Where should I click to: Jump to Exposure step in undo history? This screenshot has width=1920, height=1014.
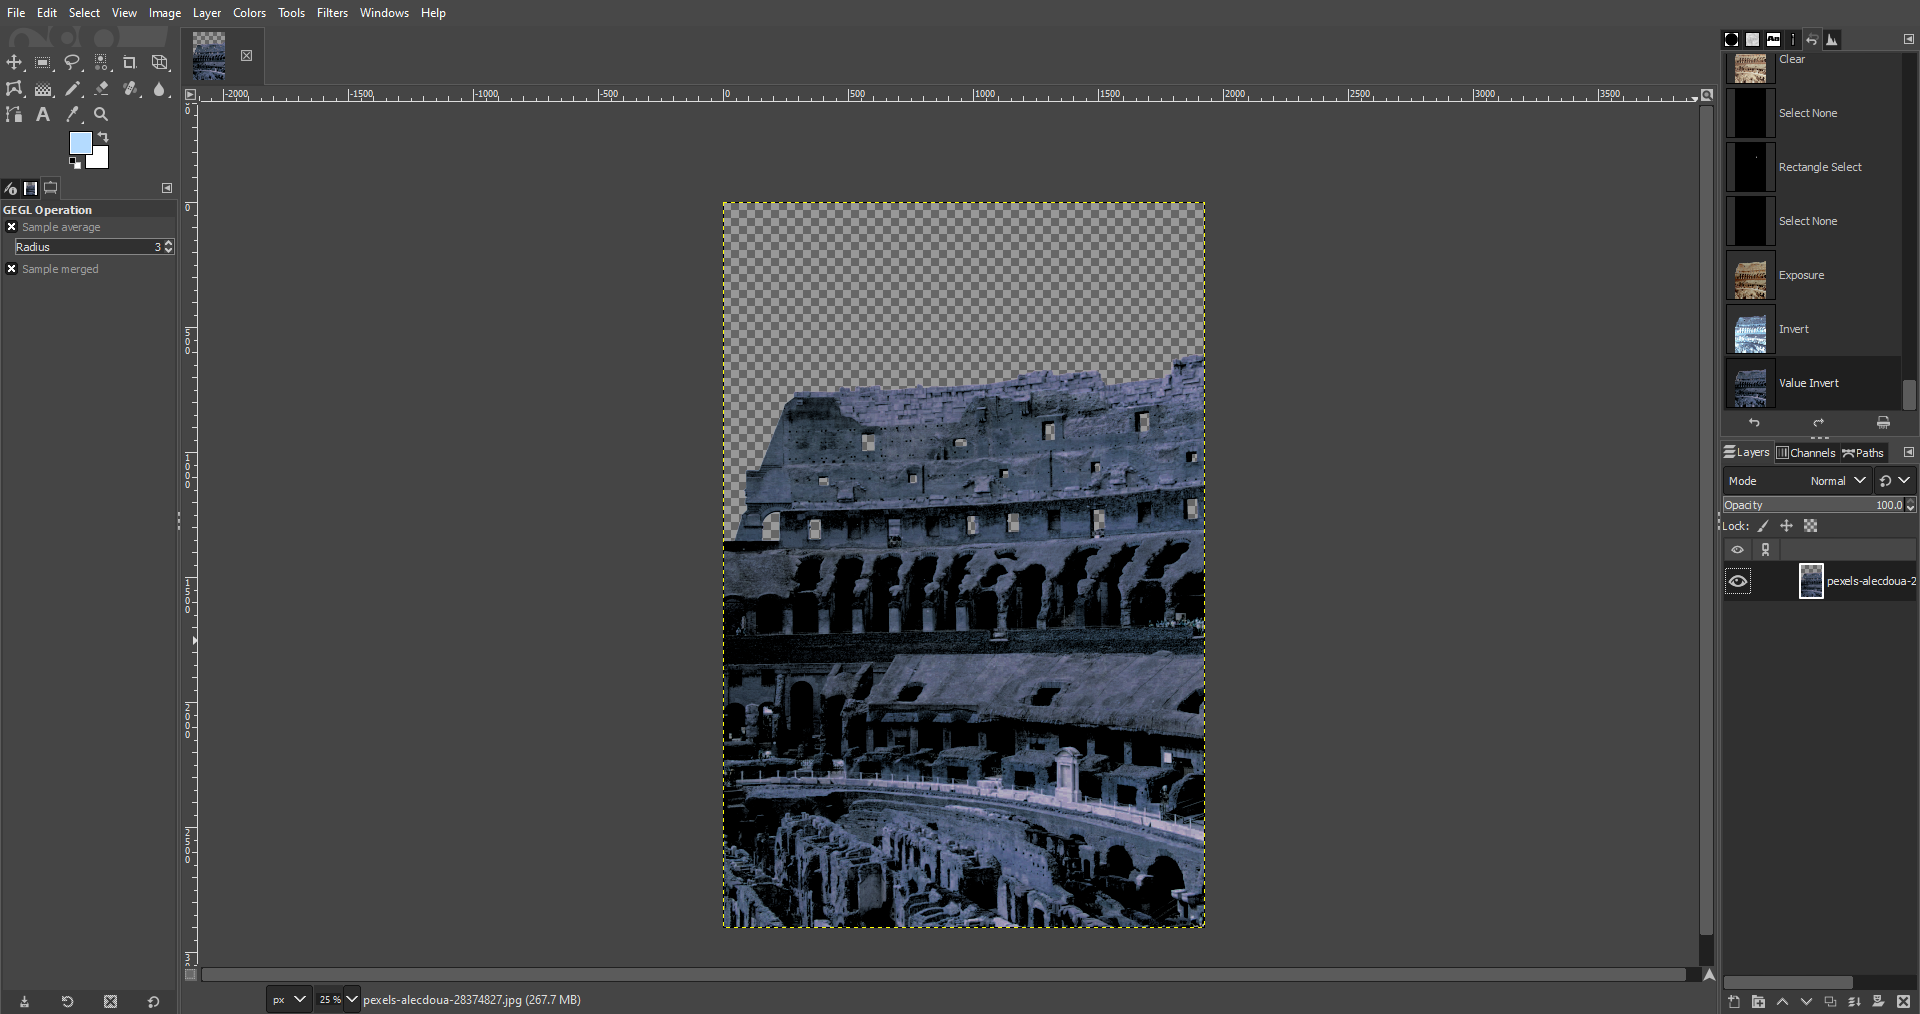pos(1812,275)
